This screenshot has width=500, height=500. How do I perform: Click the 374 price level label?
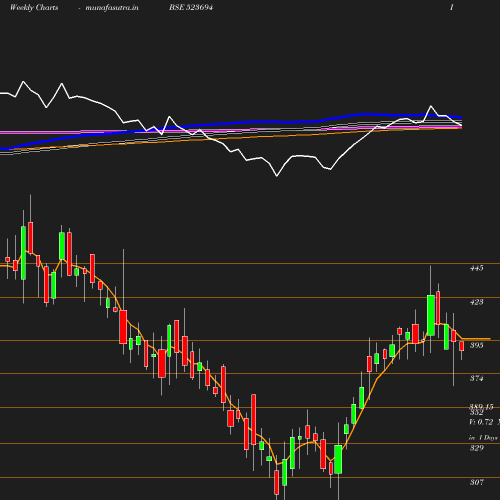pyautogui.click(x=476, y=378)
